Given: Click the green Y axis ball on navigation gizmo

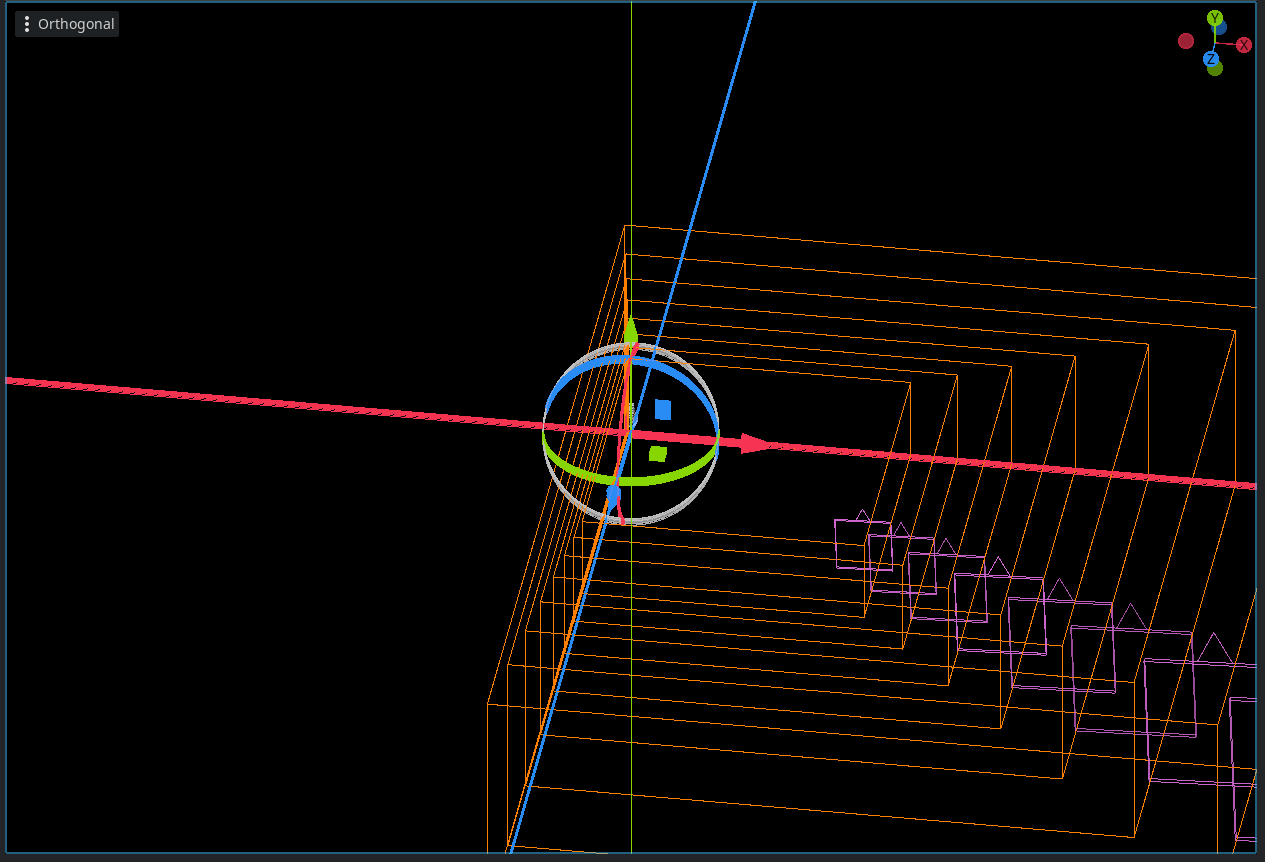Looking at the screenshot, I should pos(1215,17).
